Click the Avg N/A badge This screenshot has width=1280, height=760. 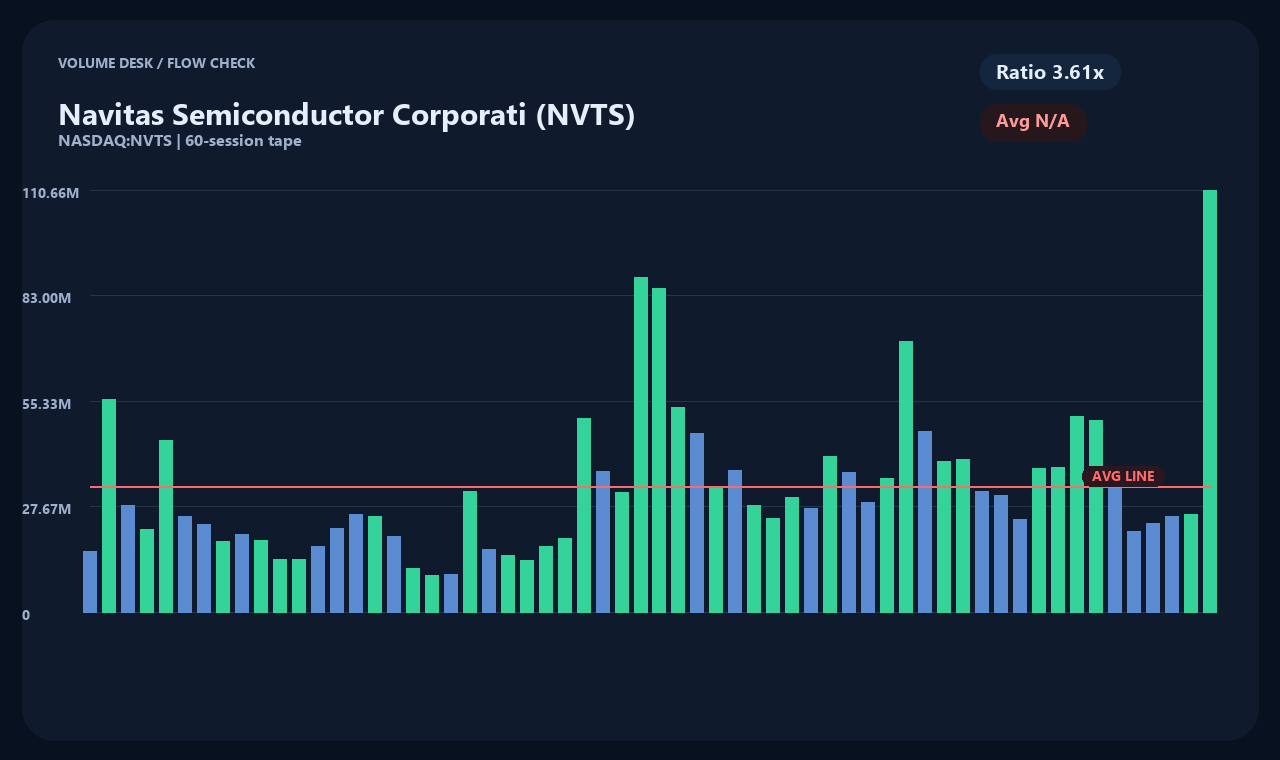1033,122
